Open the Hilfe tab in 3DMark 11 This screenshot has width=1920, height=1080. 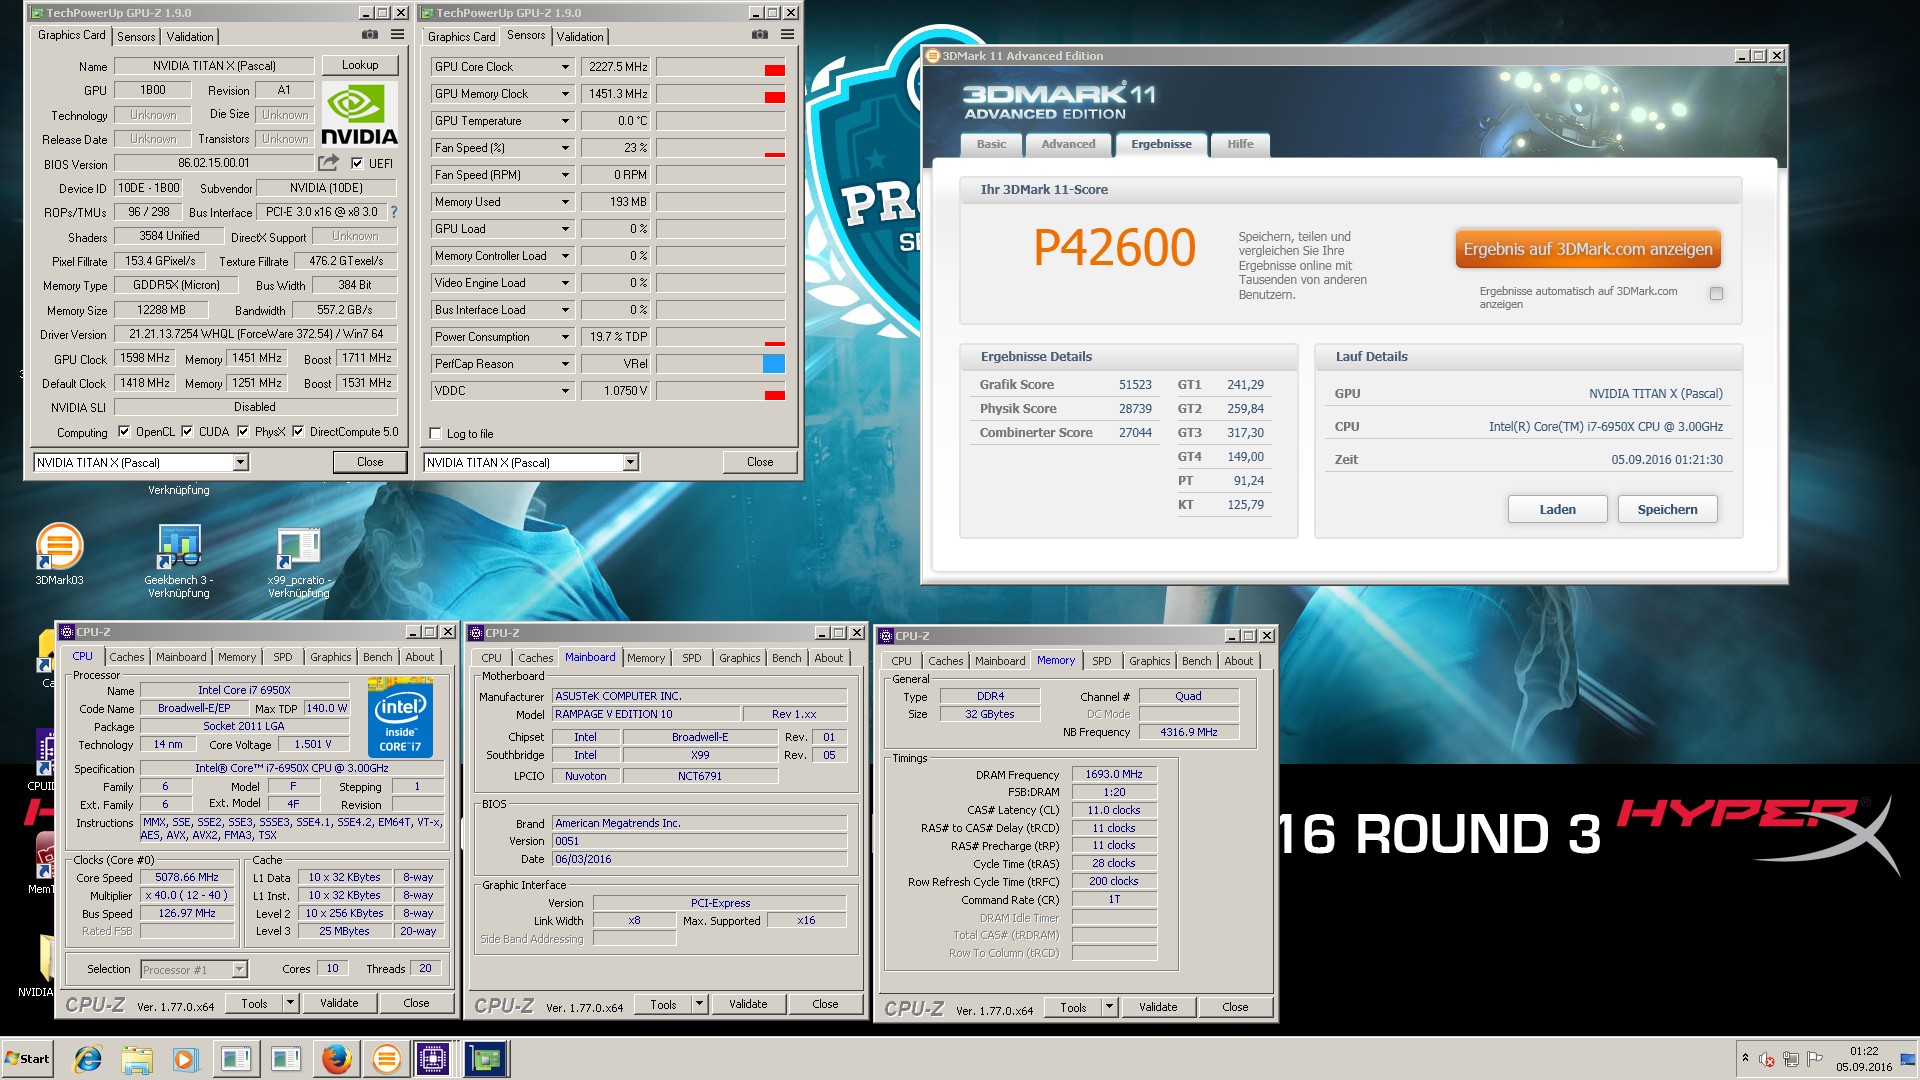[x=1240, y=145]
